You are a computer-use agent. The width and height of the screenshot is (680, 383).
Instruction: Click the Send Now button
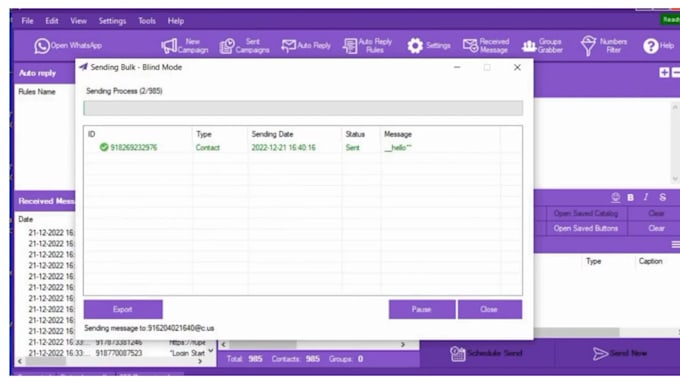coord(620,354)
